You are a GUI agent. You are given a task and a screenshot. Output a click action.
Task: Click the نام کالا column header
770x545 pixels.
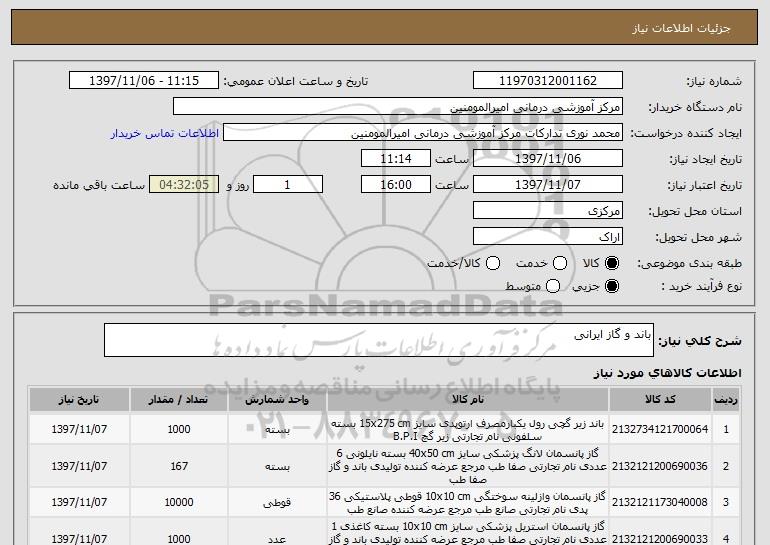coord(468,400)
